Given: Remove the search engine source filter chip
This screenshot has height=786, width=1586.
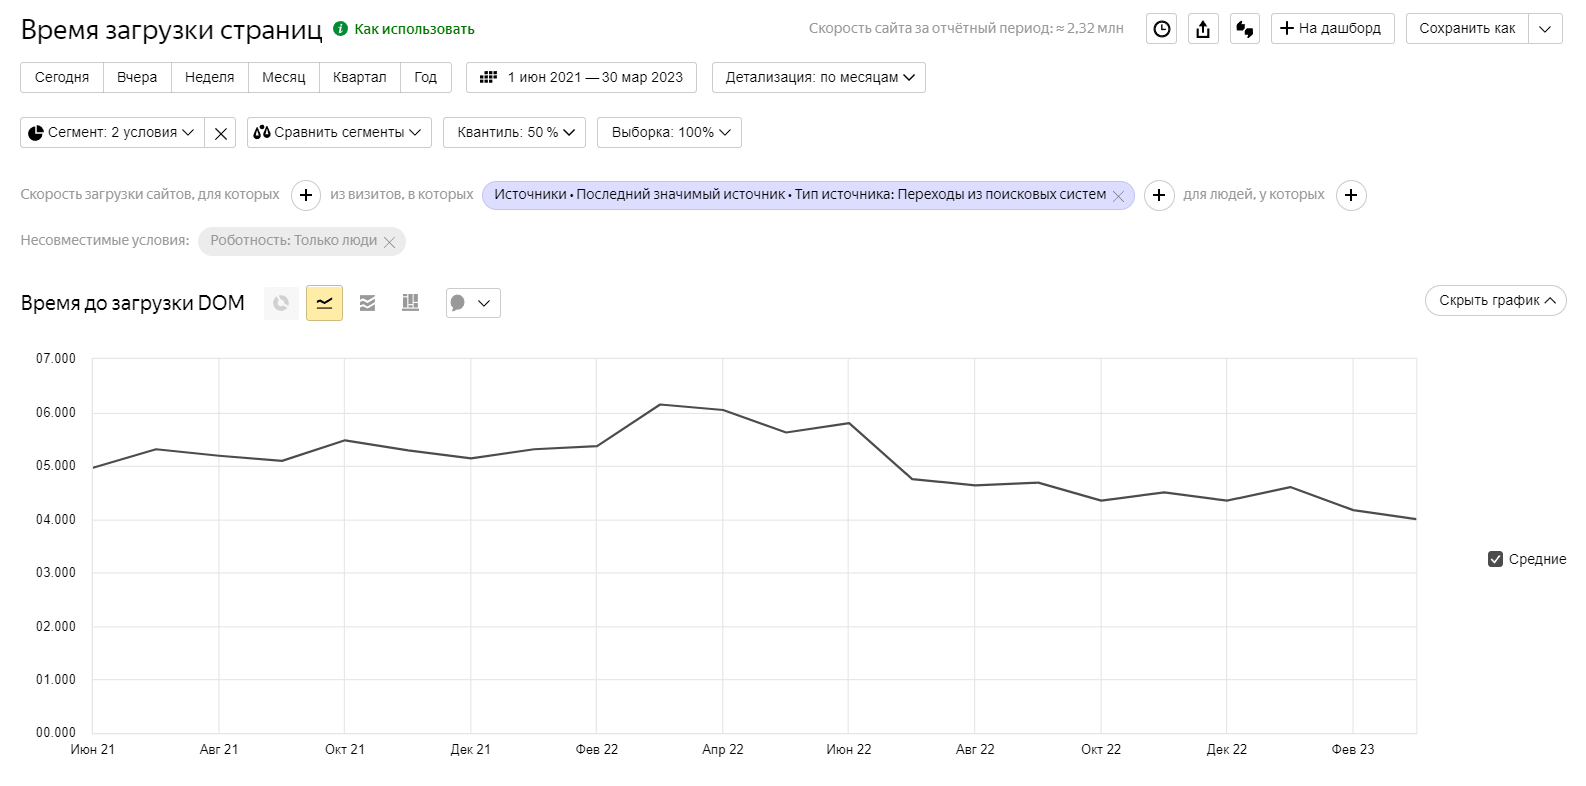Looking at the screenshot, I should pyautogui.click(x=1119, y=196).
